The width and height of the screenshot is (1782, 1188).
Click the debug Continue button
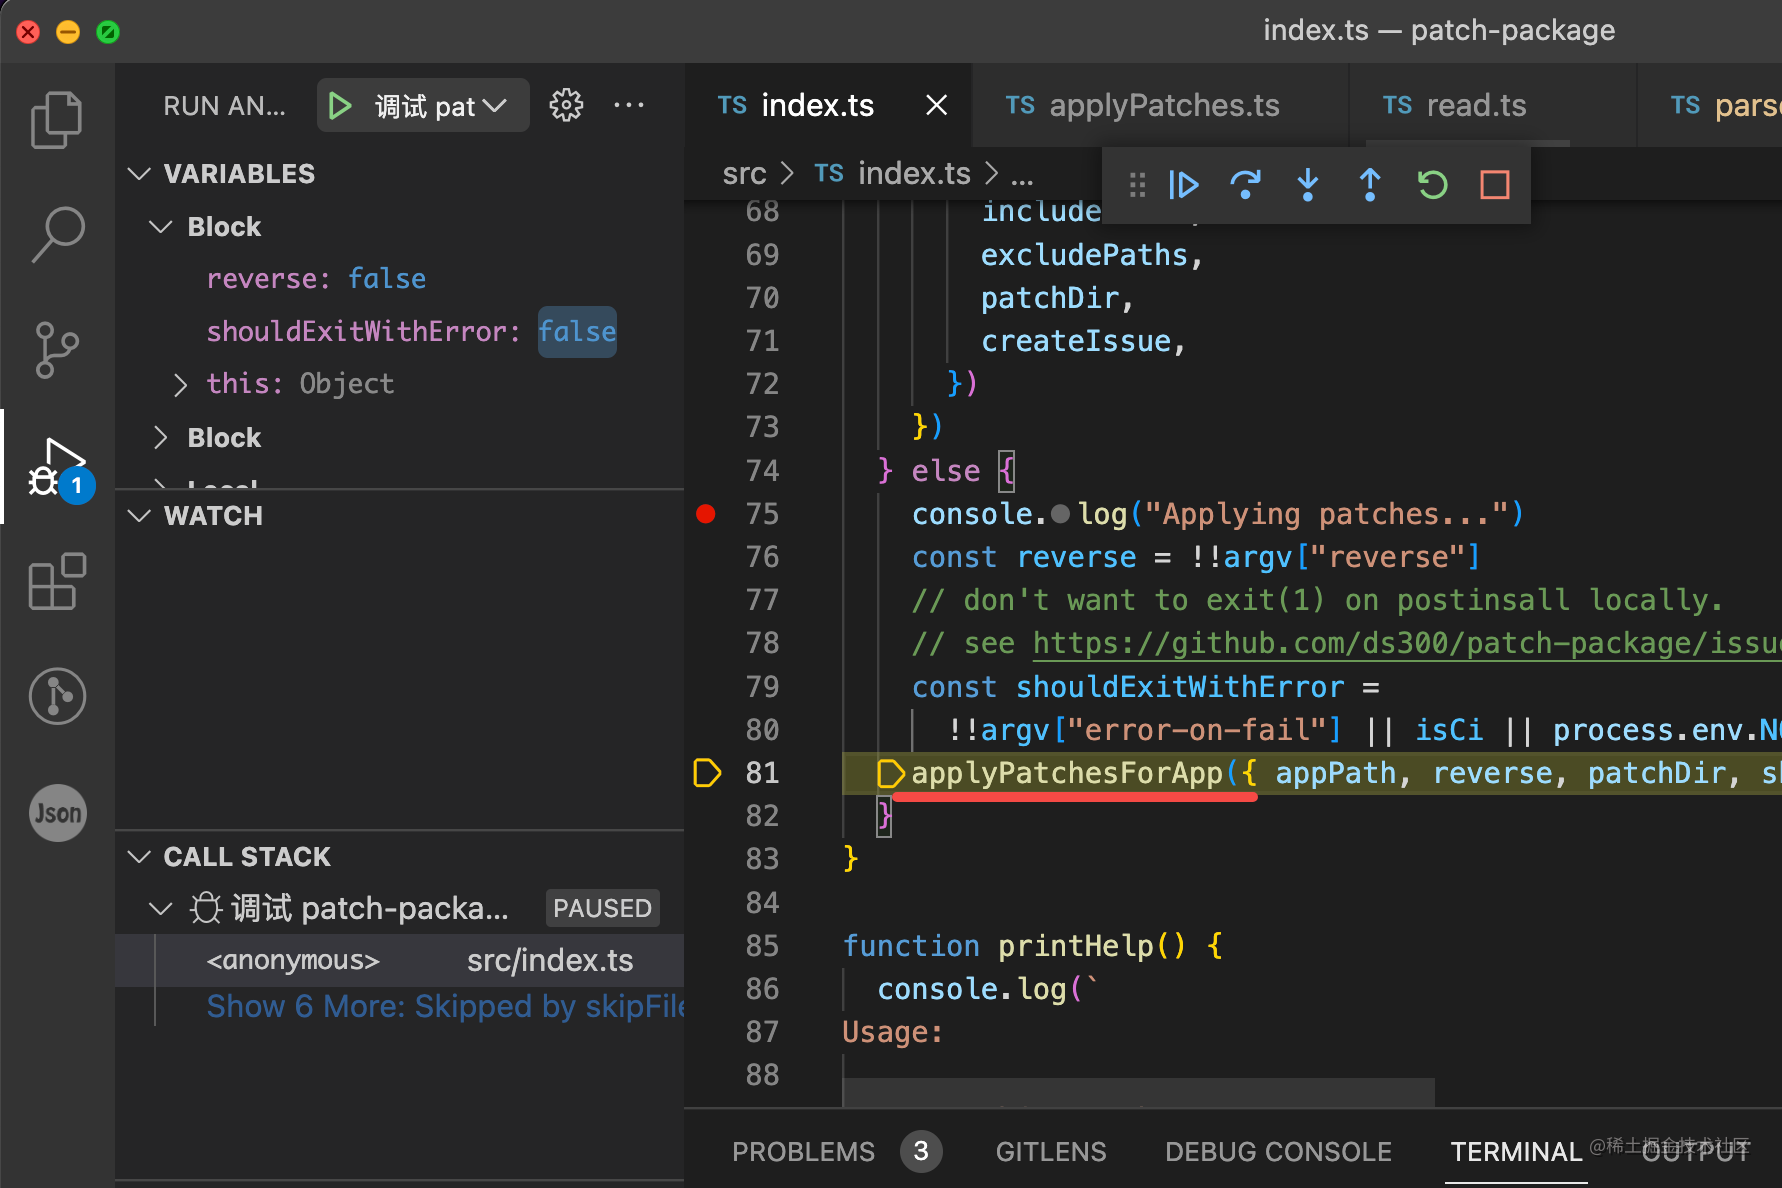(x=1184, y=185)
